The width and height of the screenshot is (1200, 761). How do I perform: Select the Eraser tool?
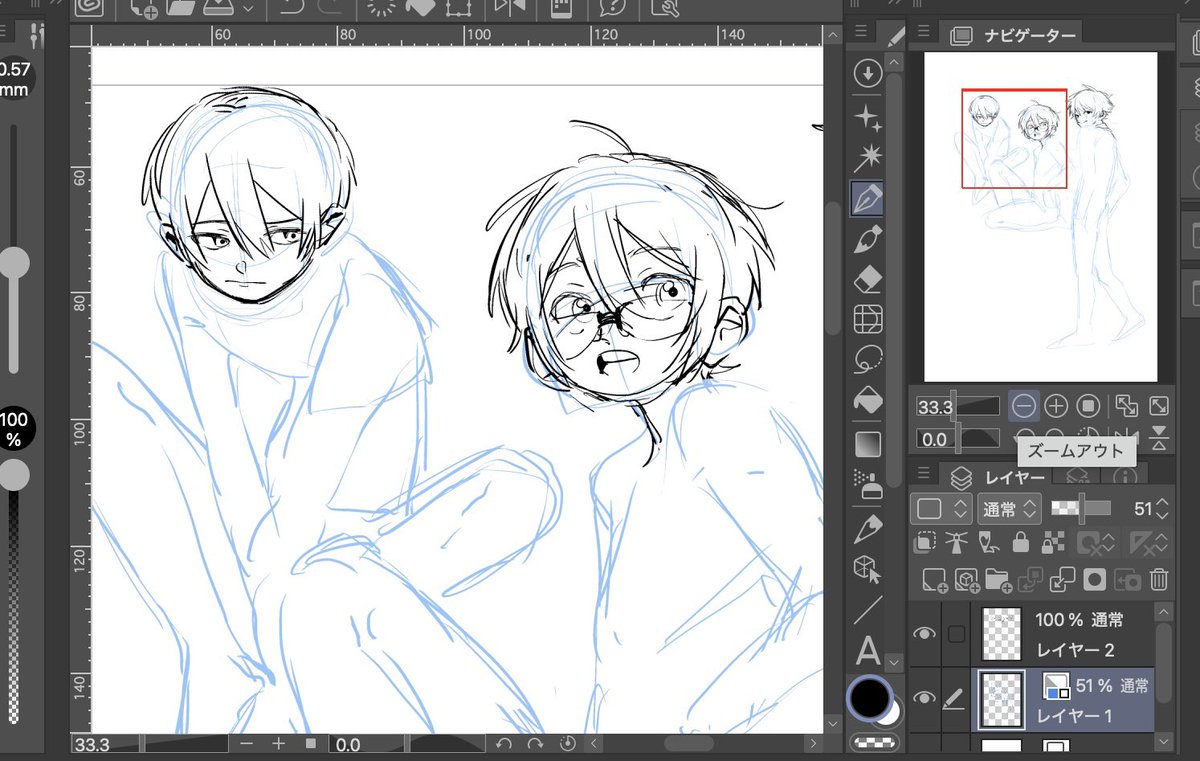click(868, 280)
